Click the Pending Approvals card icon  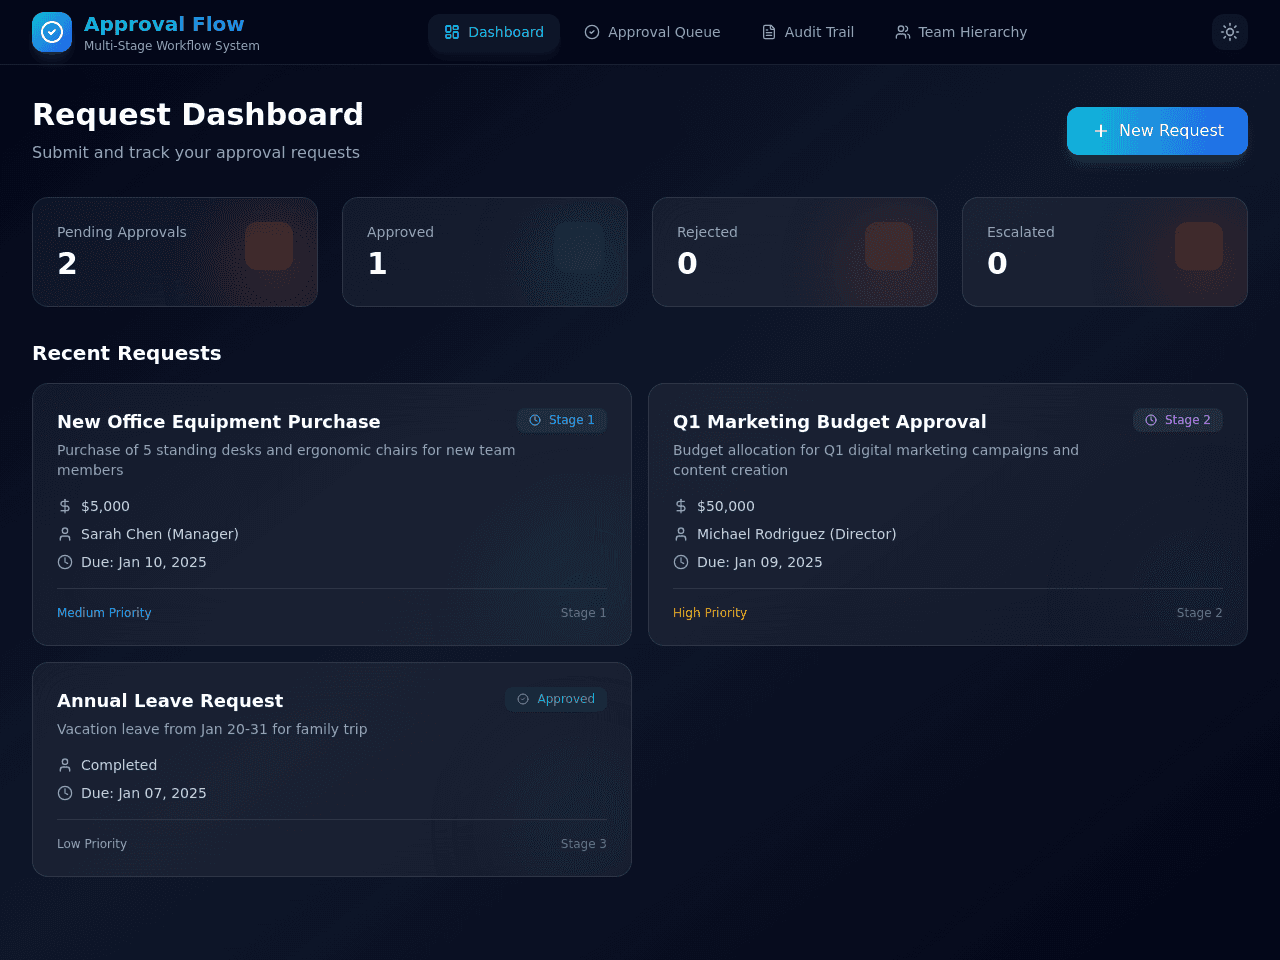269,246
